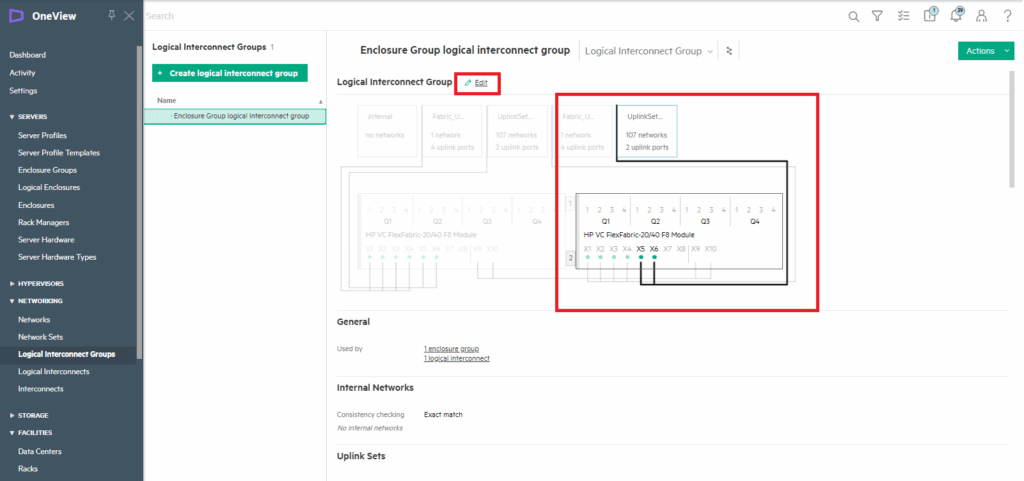Go to Interconnects
This screenshot has width=1024, height=481.
[40, 389]
